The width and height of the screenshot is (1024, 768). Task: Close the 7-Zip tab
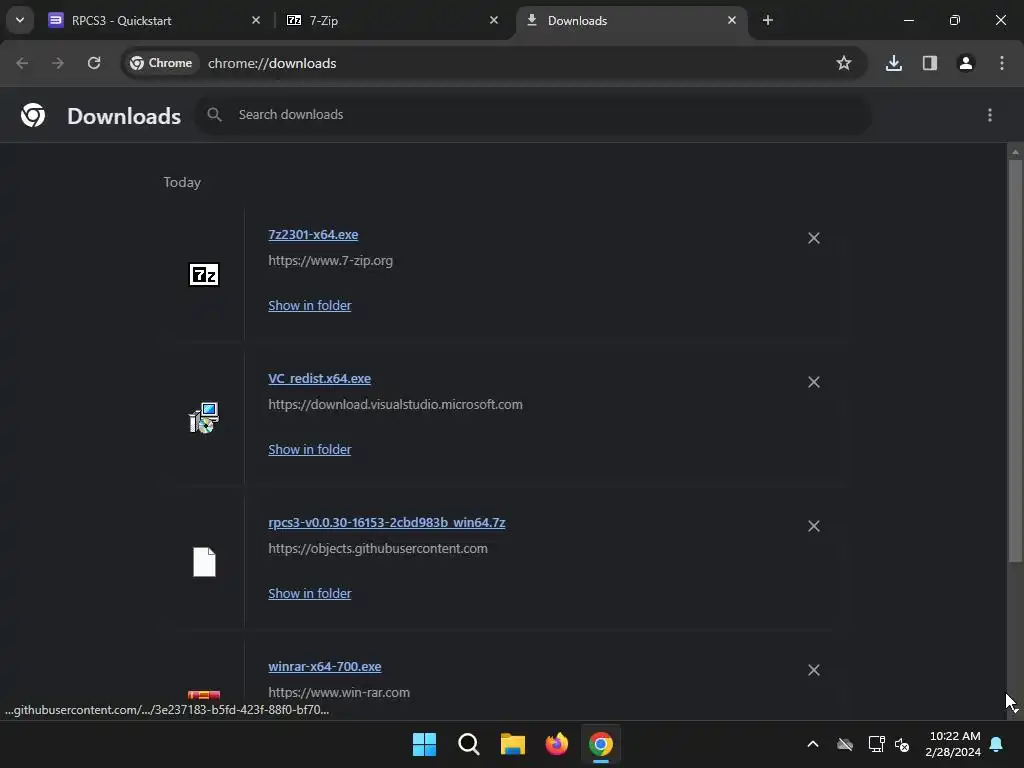[494, 20]
